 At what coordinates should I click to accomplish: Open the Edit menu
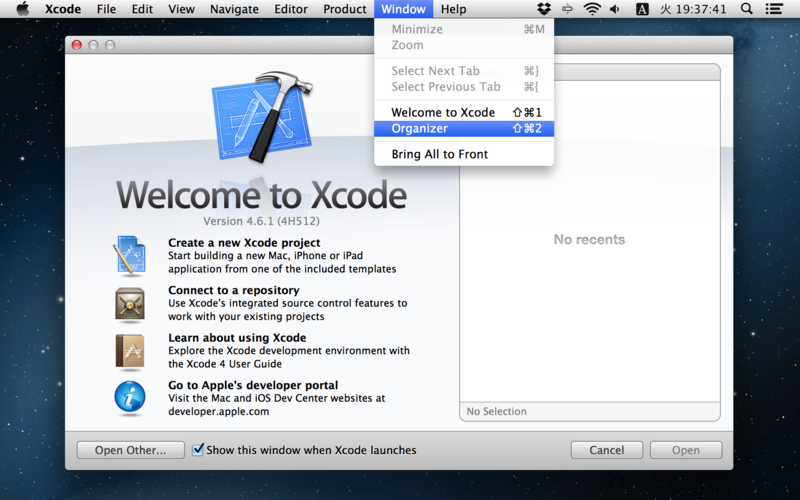coord(142,9)
